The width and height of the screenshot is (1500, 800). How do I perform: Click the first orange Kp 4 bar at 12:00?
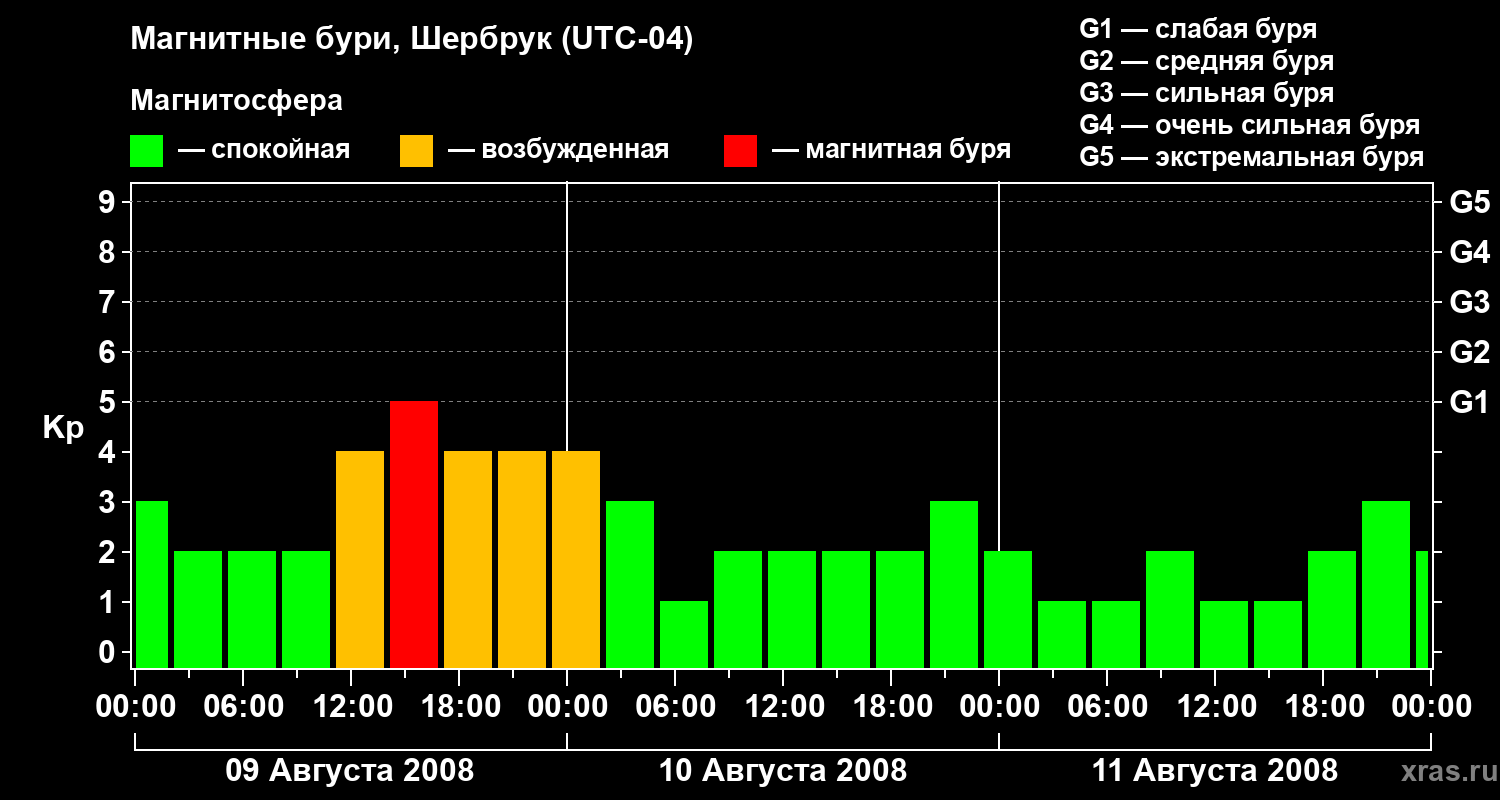tap(360, 559)
